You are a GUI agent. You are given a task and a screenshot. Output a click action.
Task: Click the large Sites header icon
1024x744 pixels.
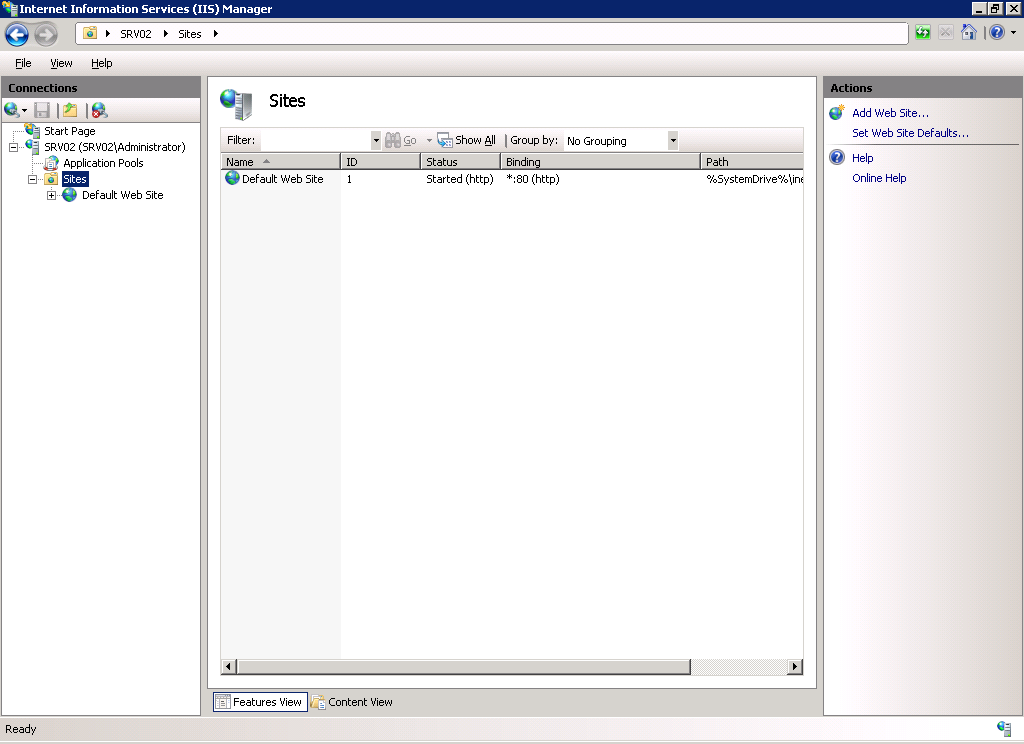click(236, 104)
